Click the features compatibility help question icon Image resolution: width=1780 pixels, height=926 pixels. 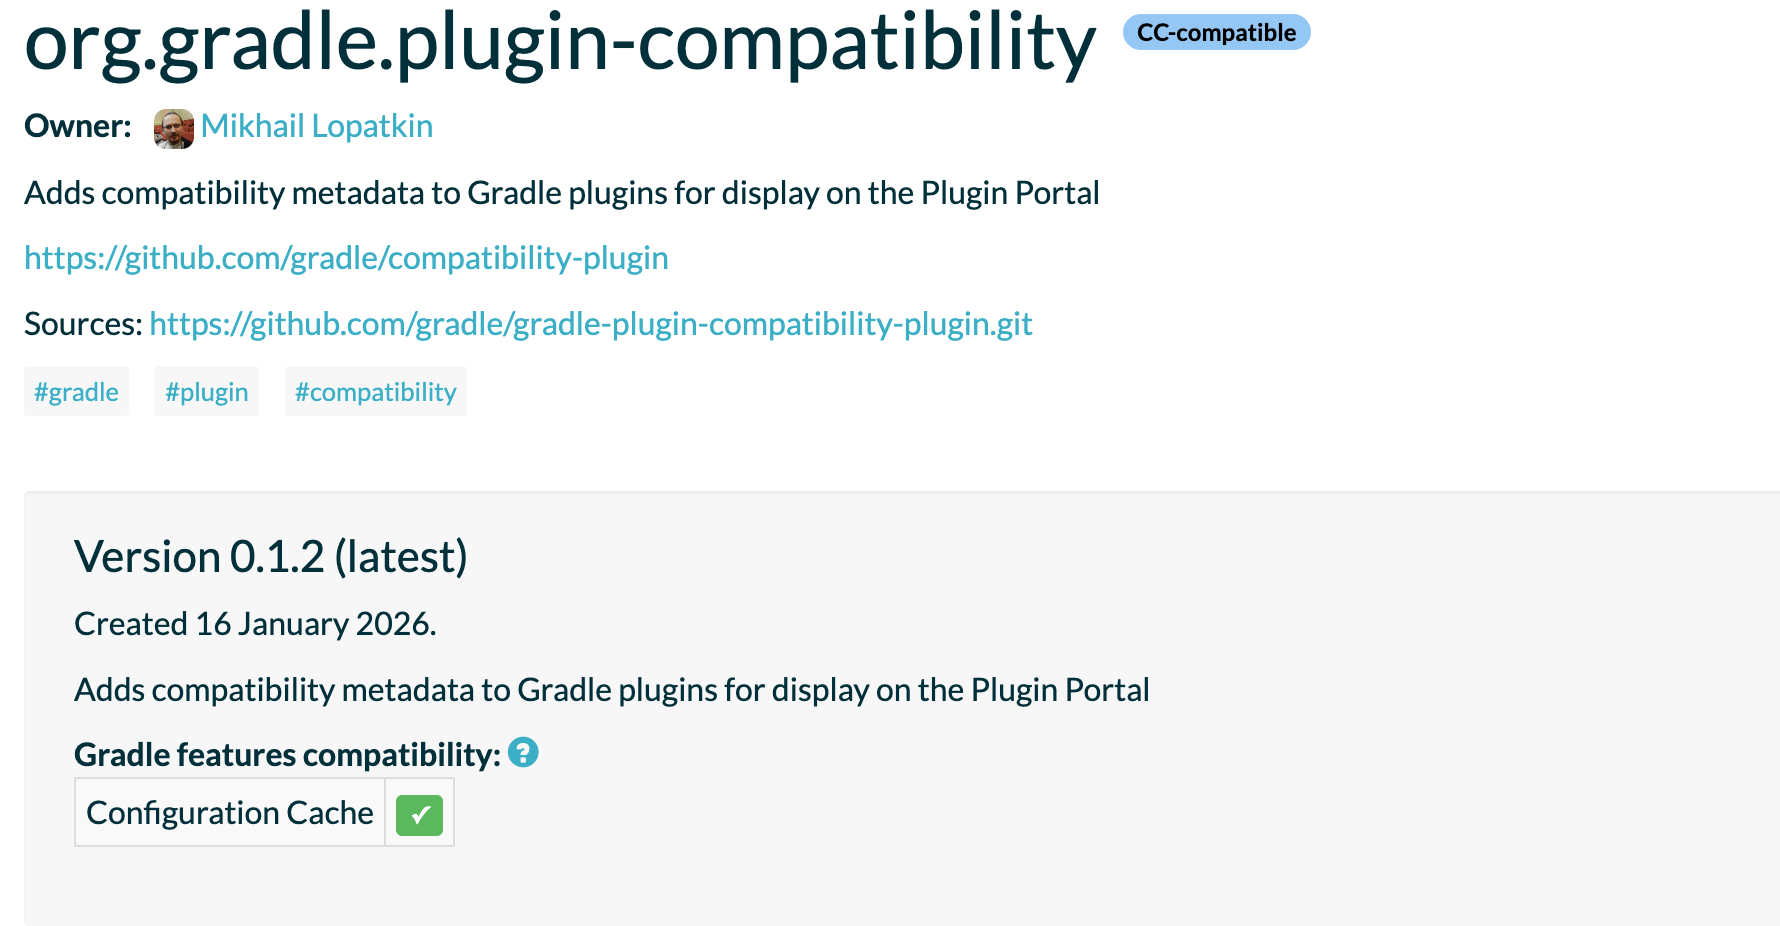pyautogui.click(x=523, y=752)
